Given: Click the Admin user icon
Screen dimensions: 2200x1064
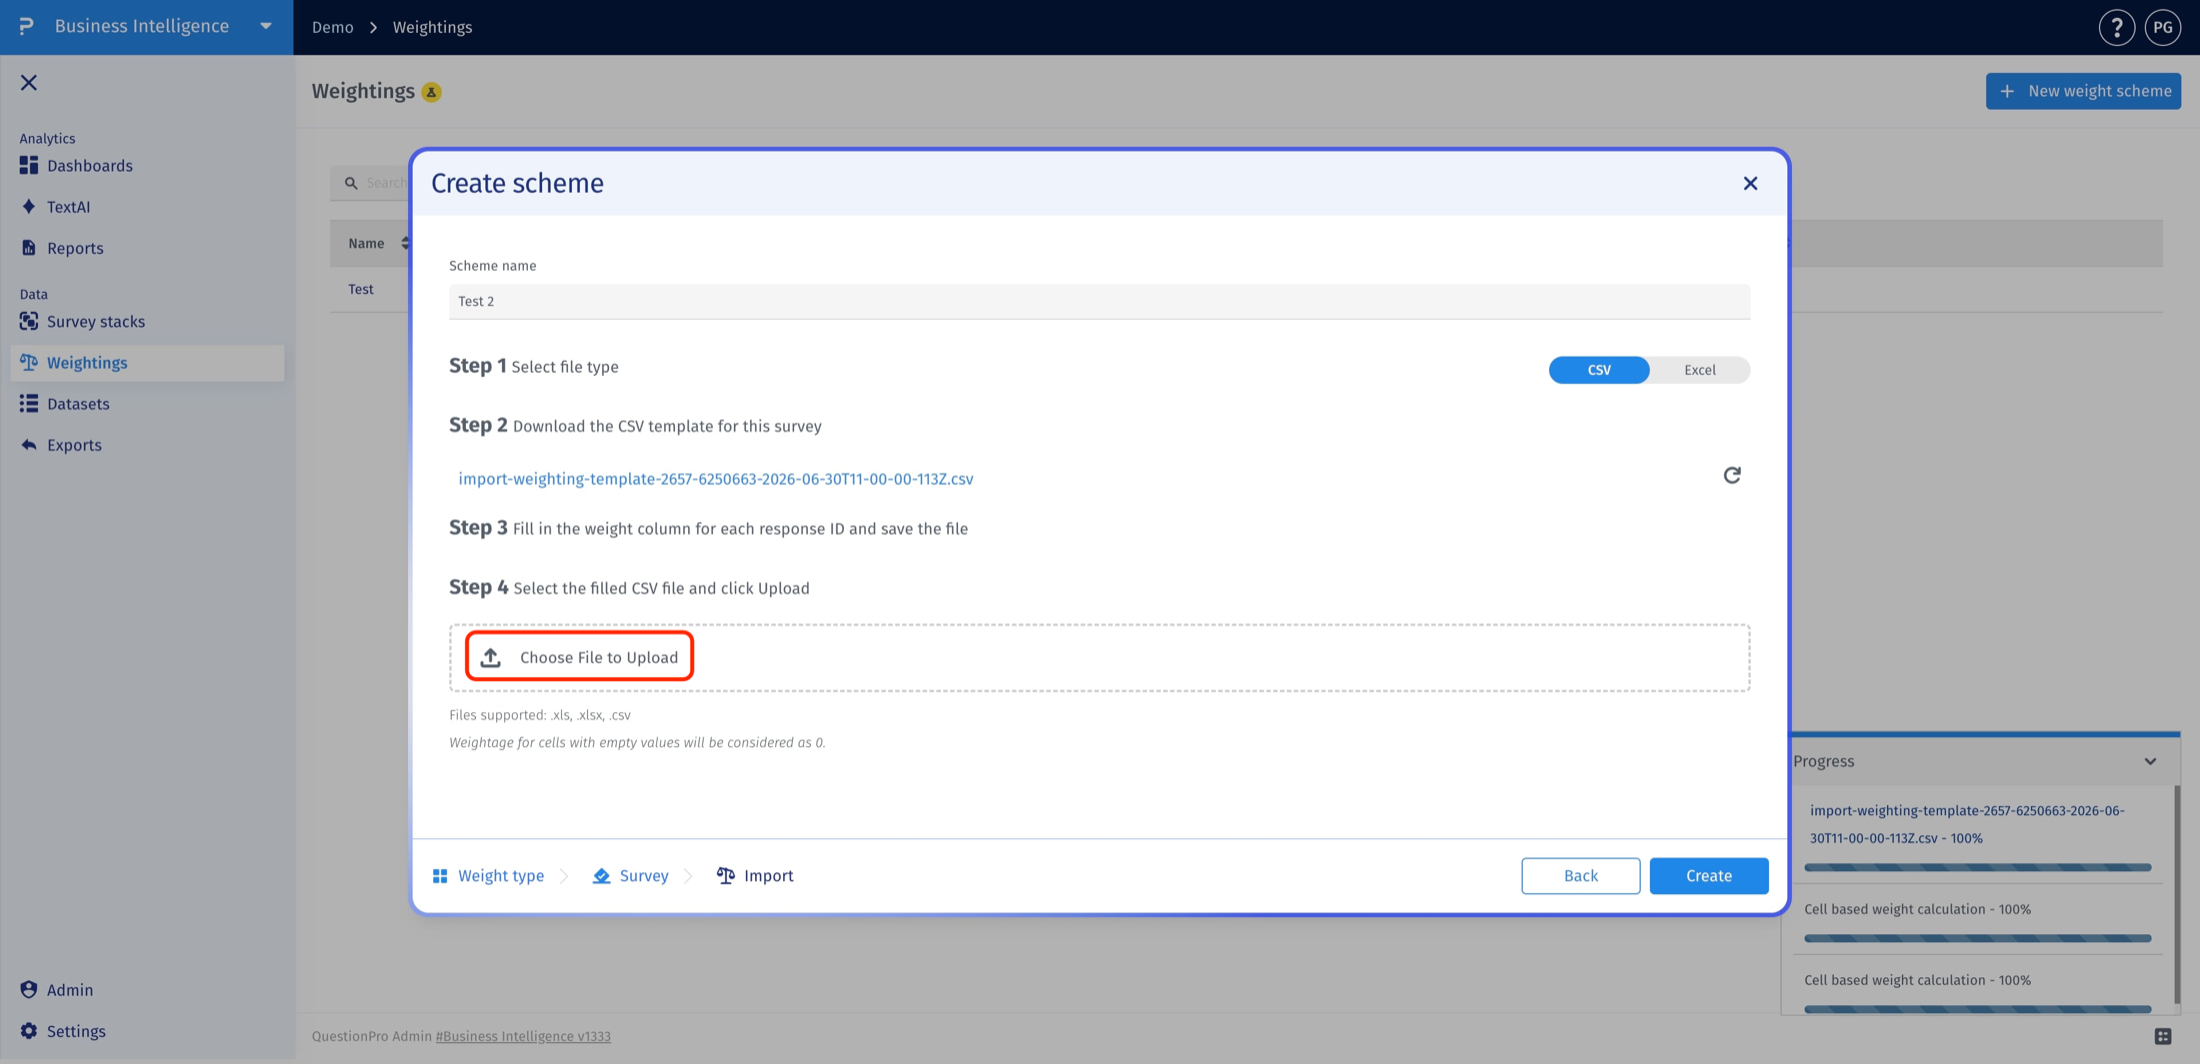Looking at the screenshot, I should click(x=29, y=989).
